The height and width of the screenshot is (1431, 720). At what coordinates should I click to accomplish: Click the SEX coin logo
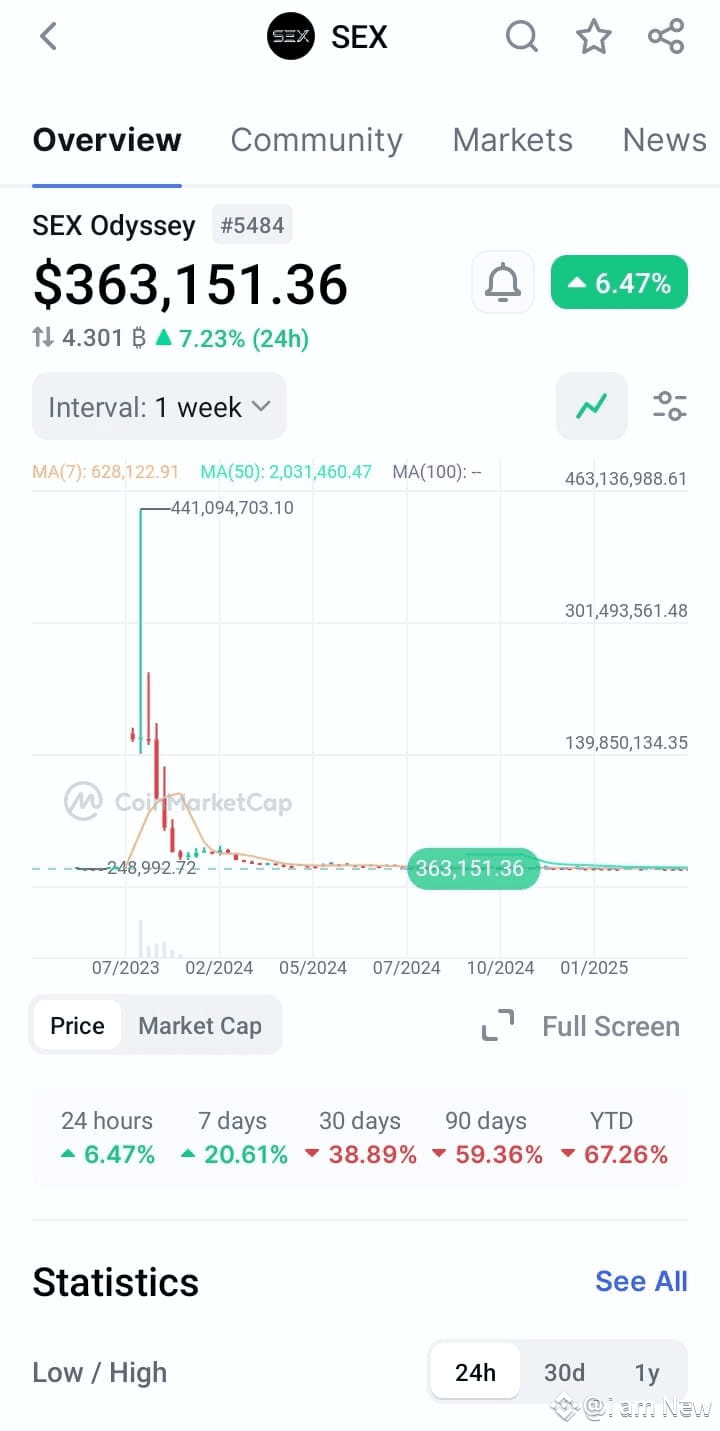pyautogui.click(x=290, y=36)
